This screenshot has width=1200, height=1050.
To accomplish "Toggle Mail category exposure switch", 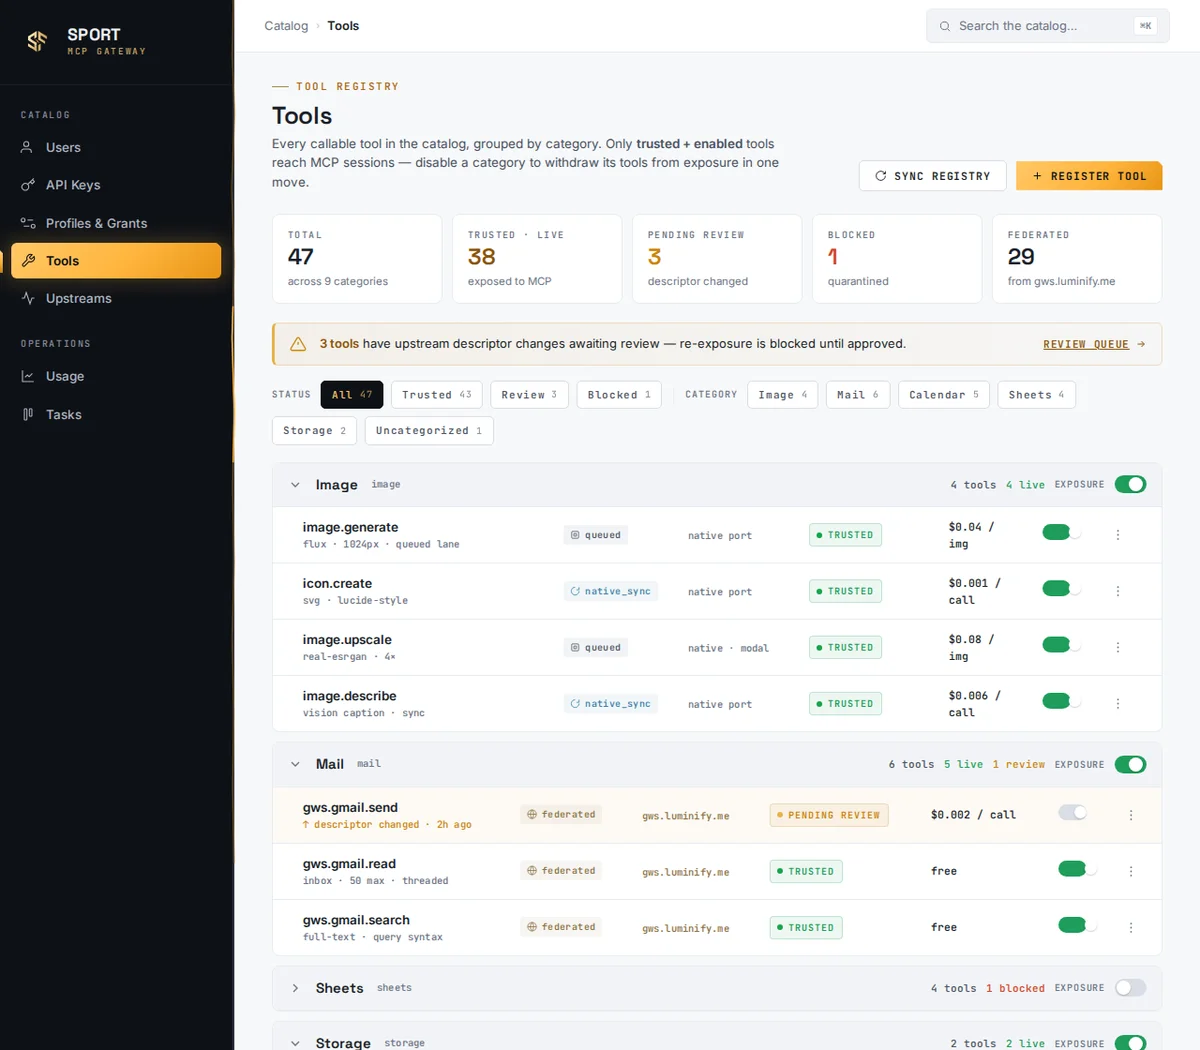I will coord(1130,765).
